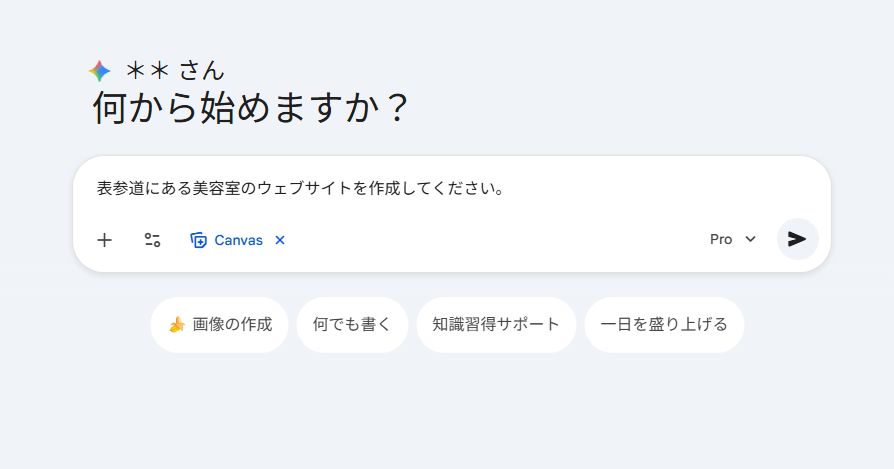Click the ＊＊ さん greeting text
This screenshot has height=469, width=894.
[x=175, y=70]
